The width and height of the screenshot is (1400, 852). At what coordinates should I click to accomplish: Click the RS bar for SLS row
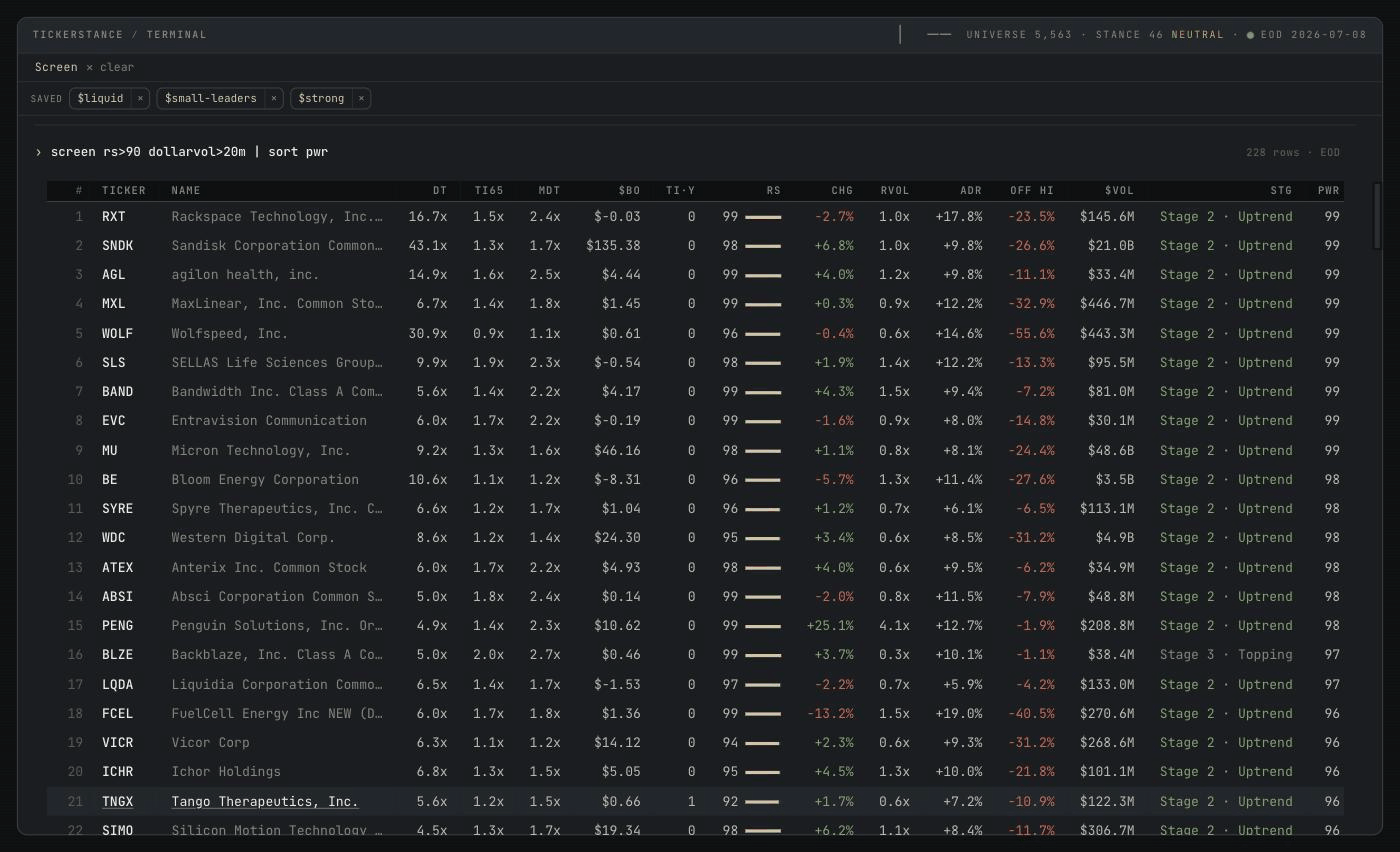tap(763, 363)
